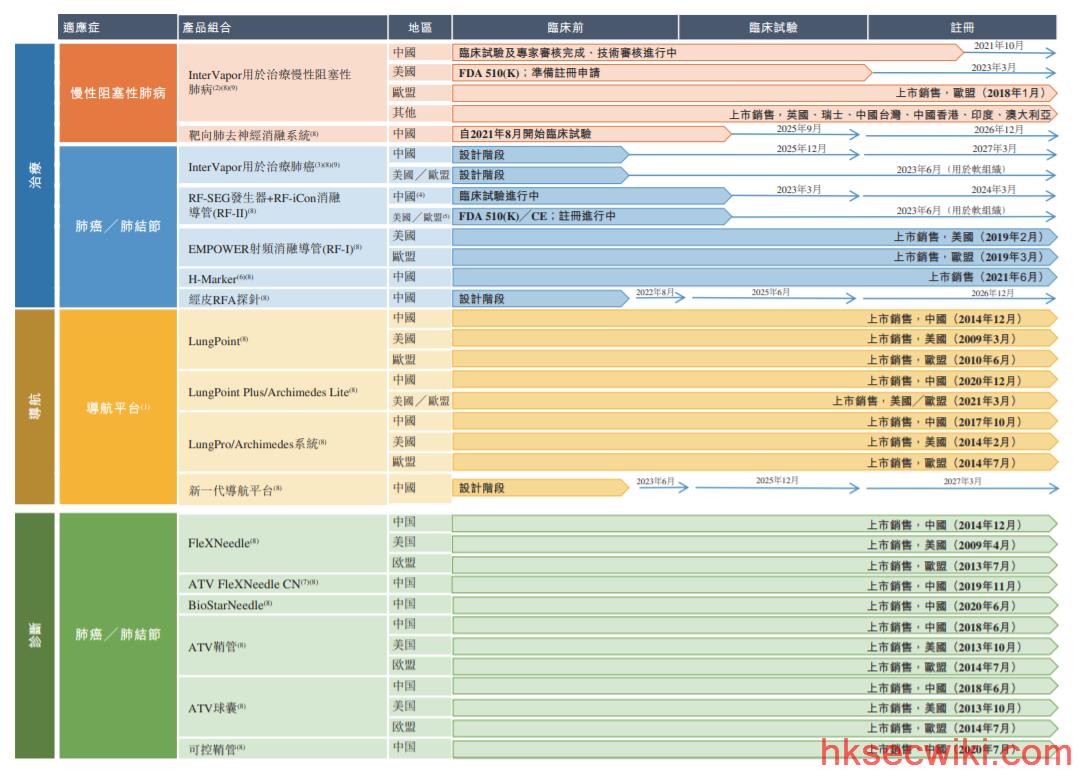The width and height of the screenshot is (1082, 776).
Task: Click the 2025年6月 date label
Action: point(771,292)
